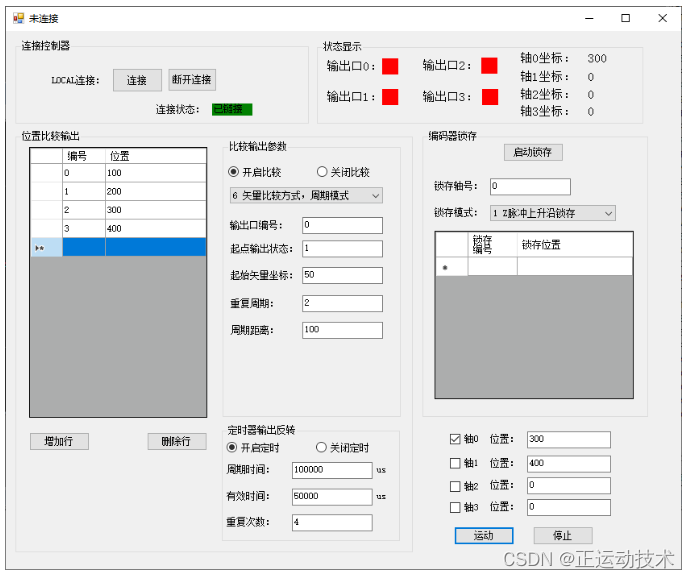Click the 输出口0 red status indicator
The image size is (690, 578).
(390, 66)
